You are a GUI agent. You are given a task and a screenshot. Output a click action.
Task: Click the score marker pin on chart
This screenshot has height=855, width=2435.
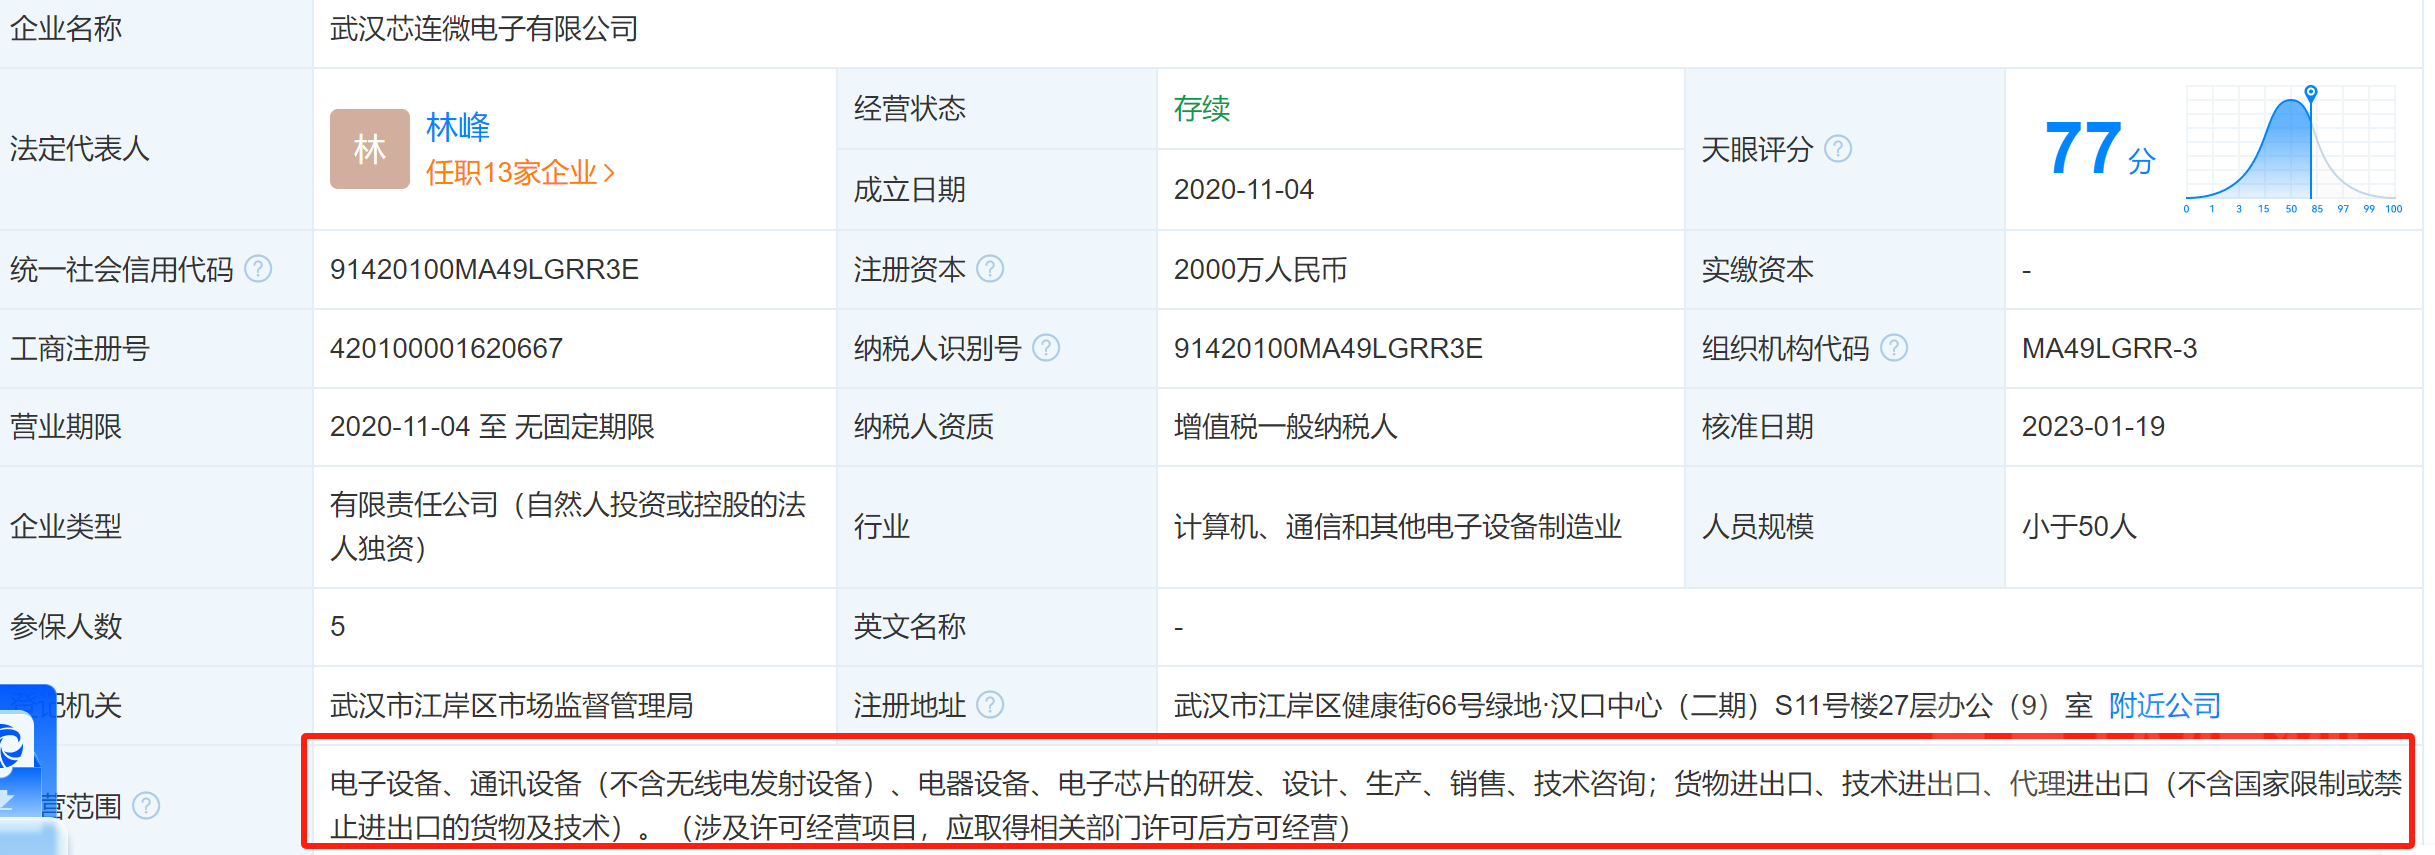coord(2311,94)
